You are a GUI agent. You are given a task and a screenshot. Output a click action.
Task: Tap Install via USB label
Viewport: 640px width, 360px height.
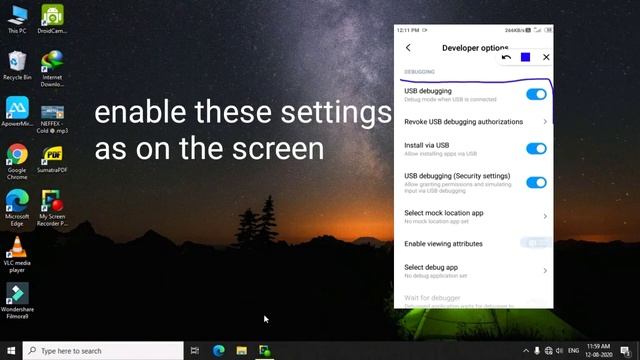(427, 145)
